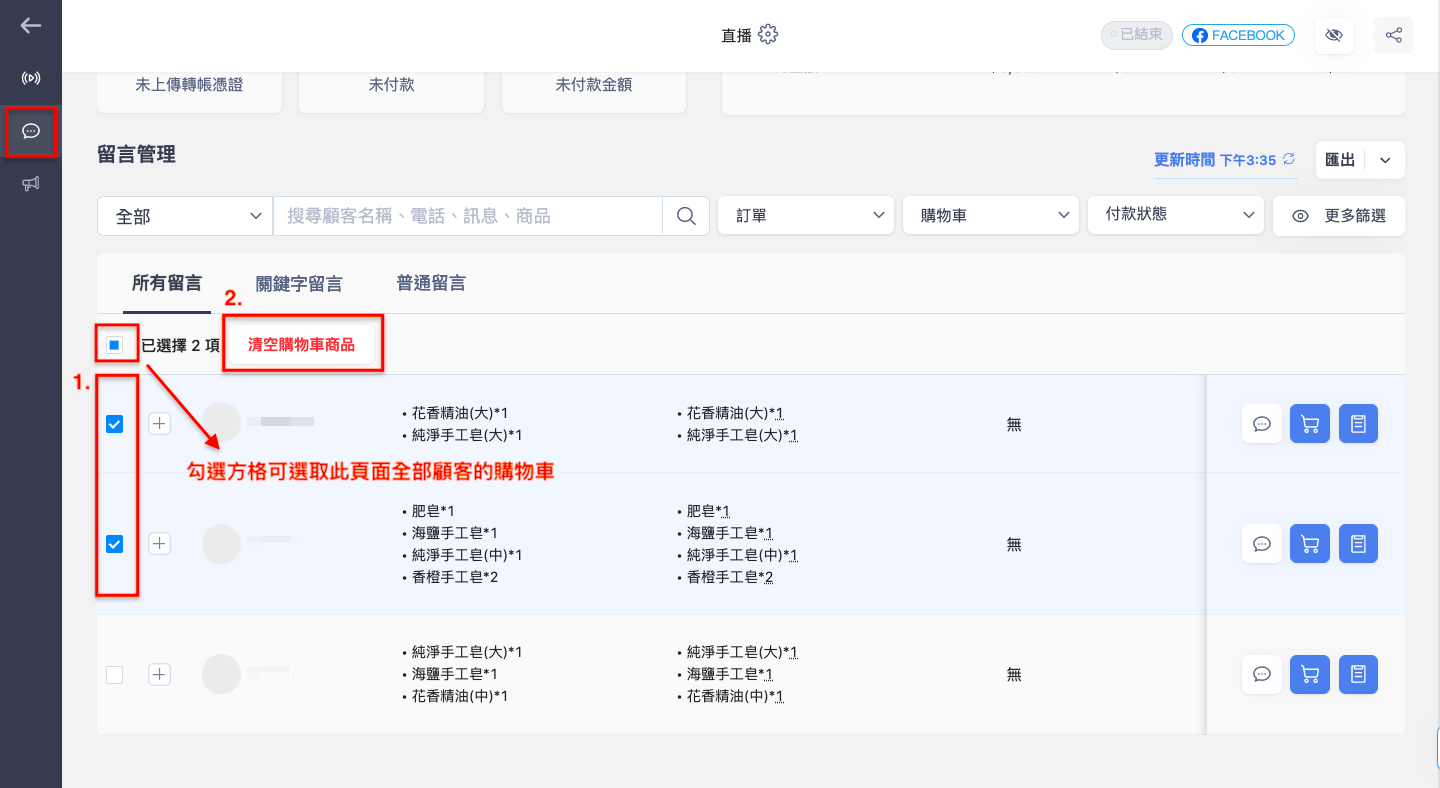
Task: Click the share icon at top right
Action: [1394, 36]
